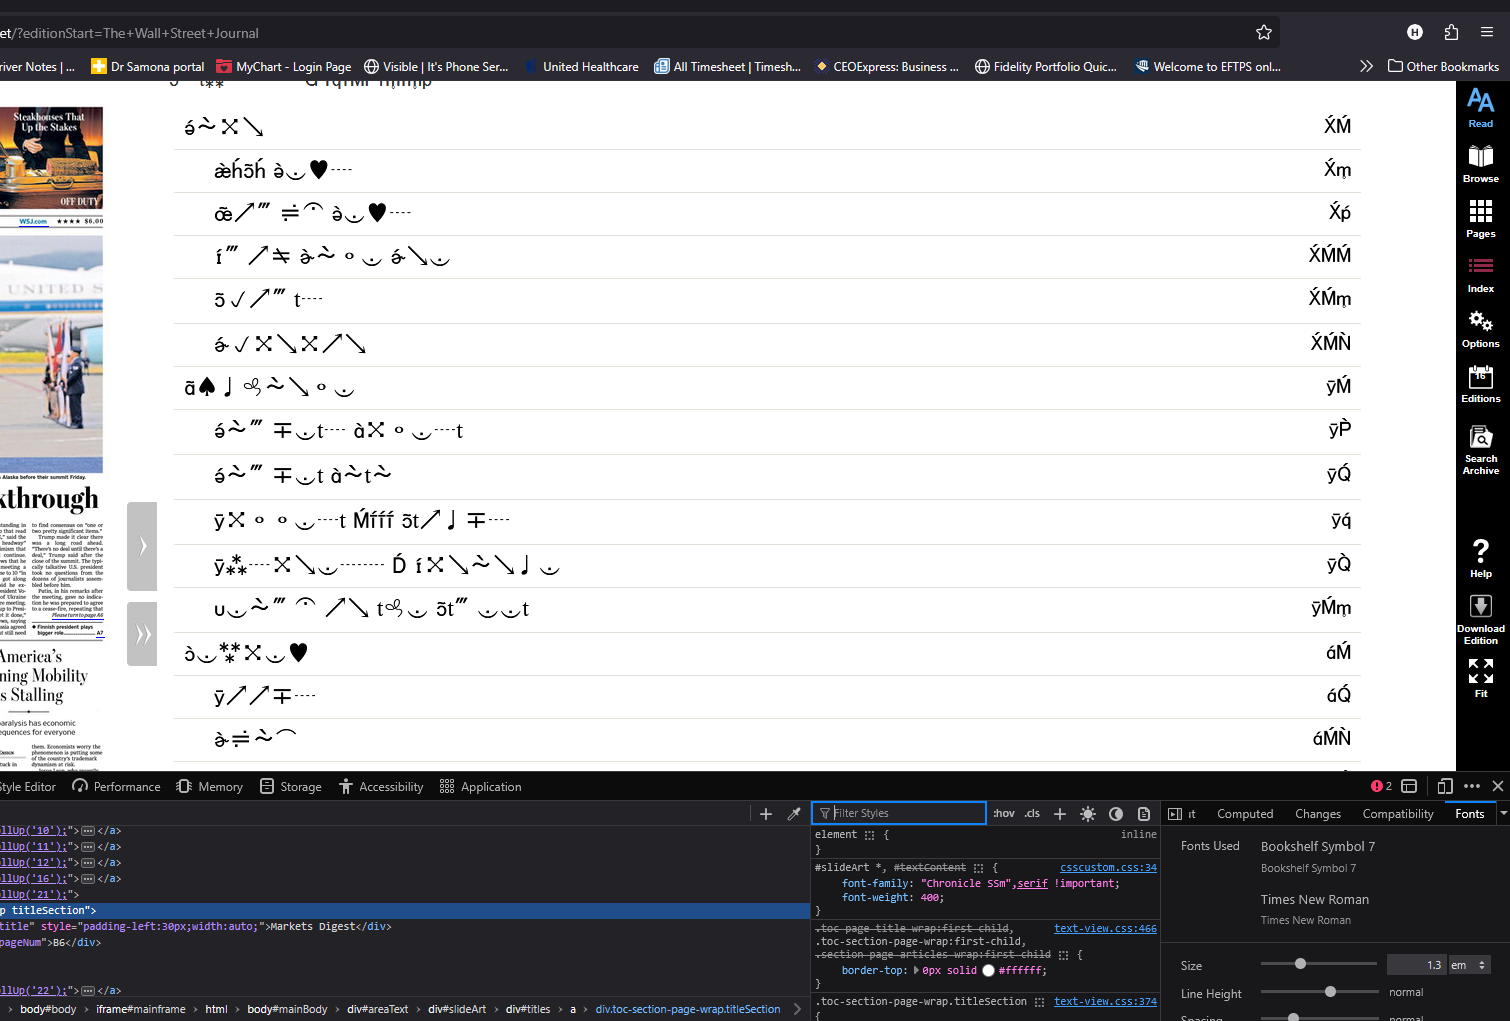Image resolution: width=1510 pixels, height=1021 pixels.
Task: Switch to the Memory tab
Action: click(210, 787)
